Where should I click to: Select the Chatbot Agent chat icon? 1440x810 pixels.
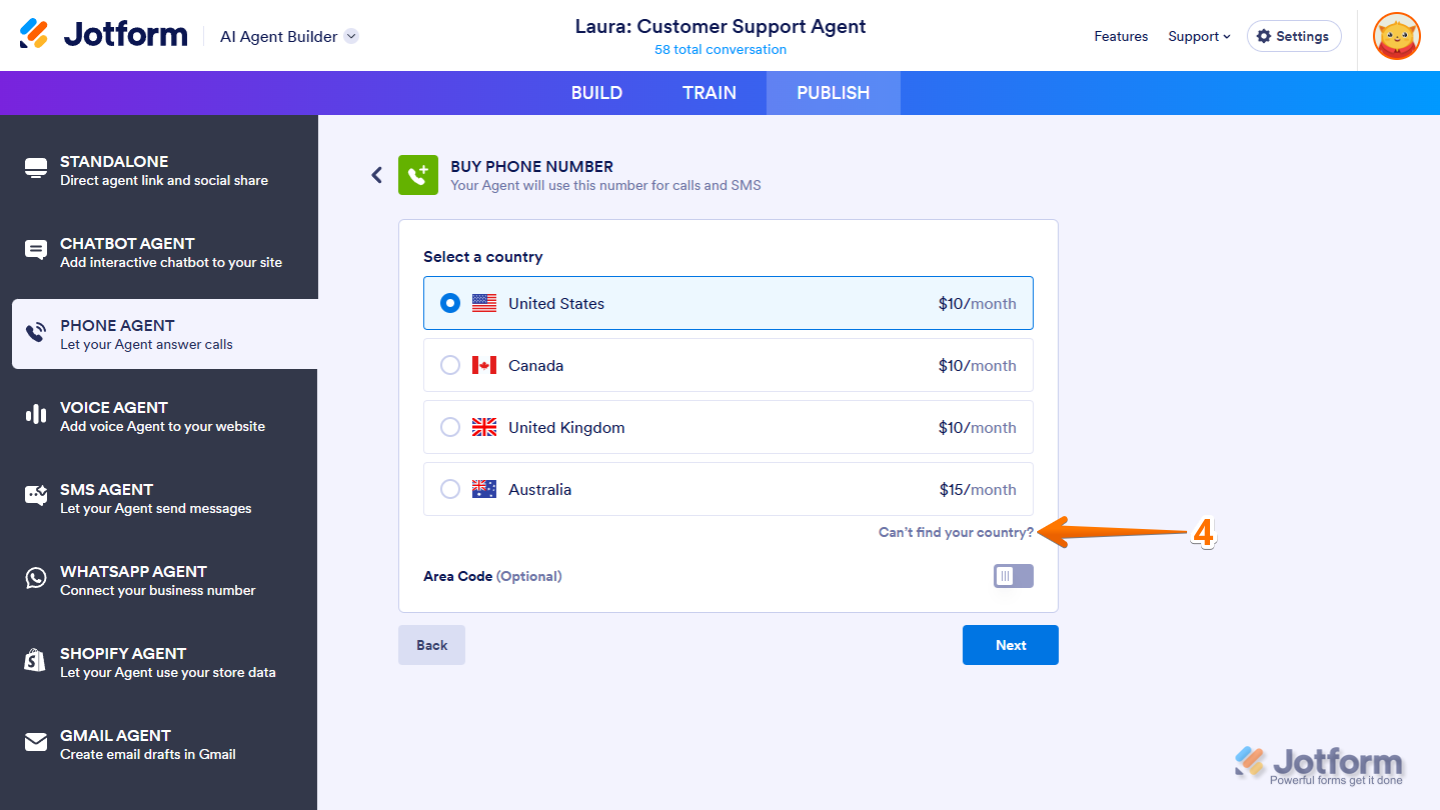(36, 250)
